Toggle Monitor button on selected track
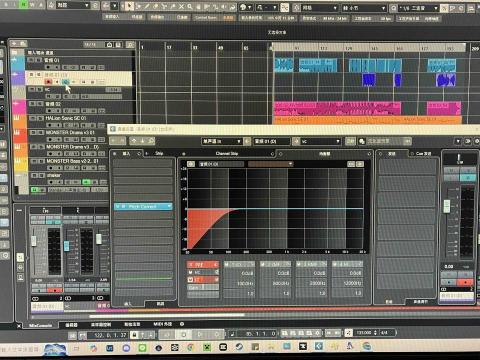 point(57,82)
